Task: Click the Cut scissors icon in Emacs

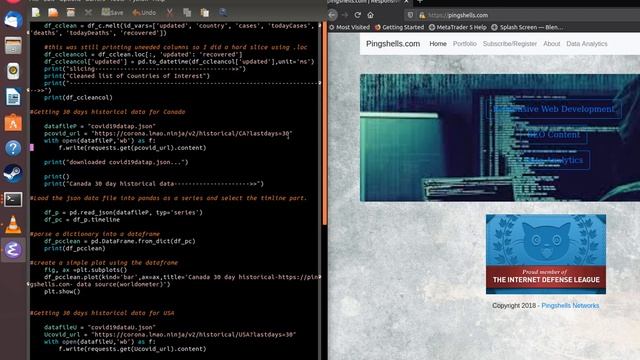Action: pyautogui.click(x=169, y=13)
